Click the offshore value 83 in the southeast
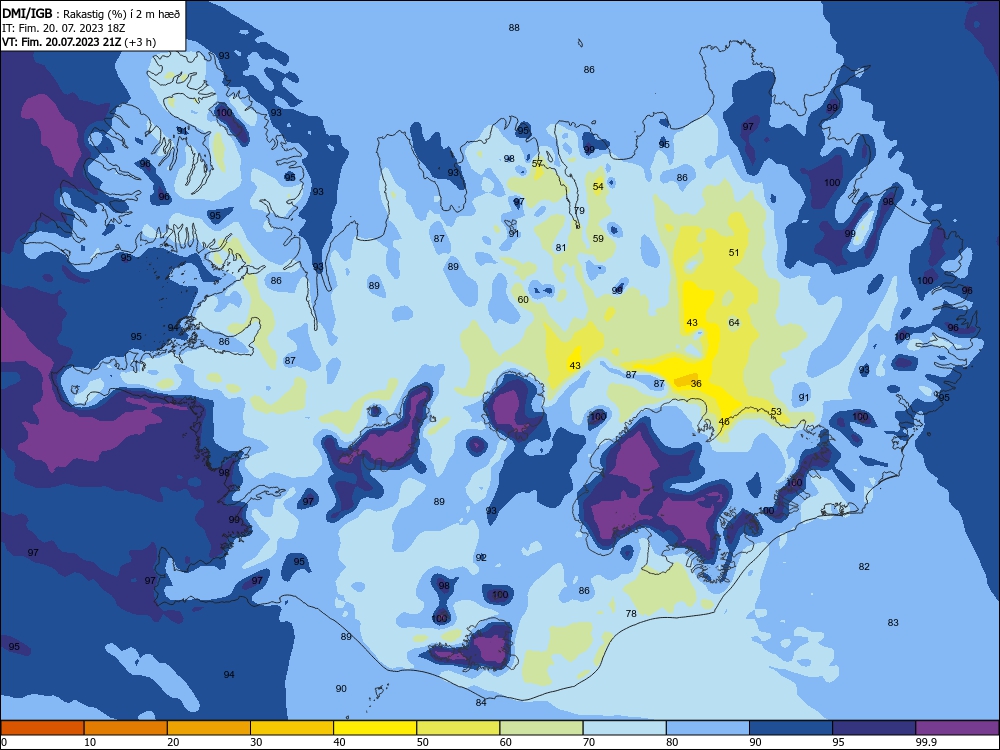 (893, 622)
